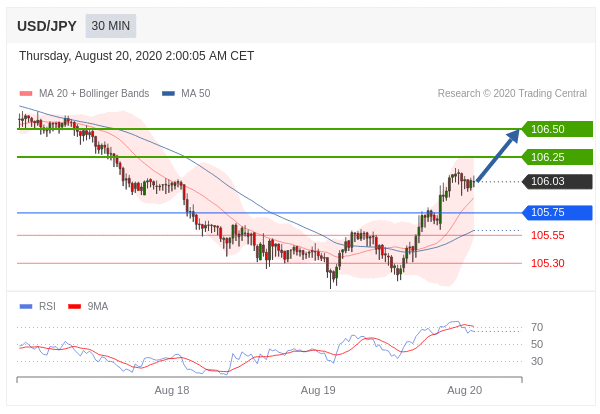Click the Aug 20 date axis label

pos(465,390)
